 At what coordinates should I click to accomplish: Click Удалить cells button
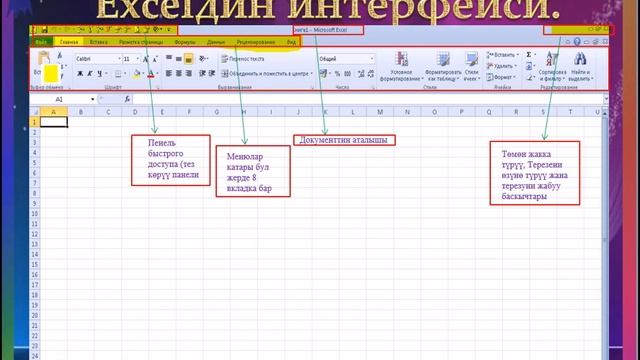click(502, 66)
